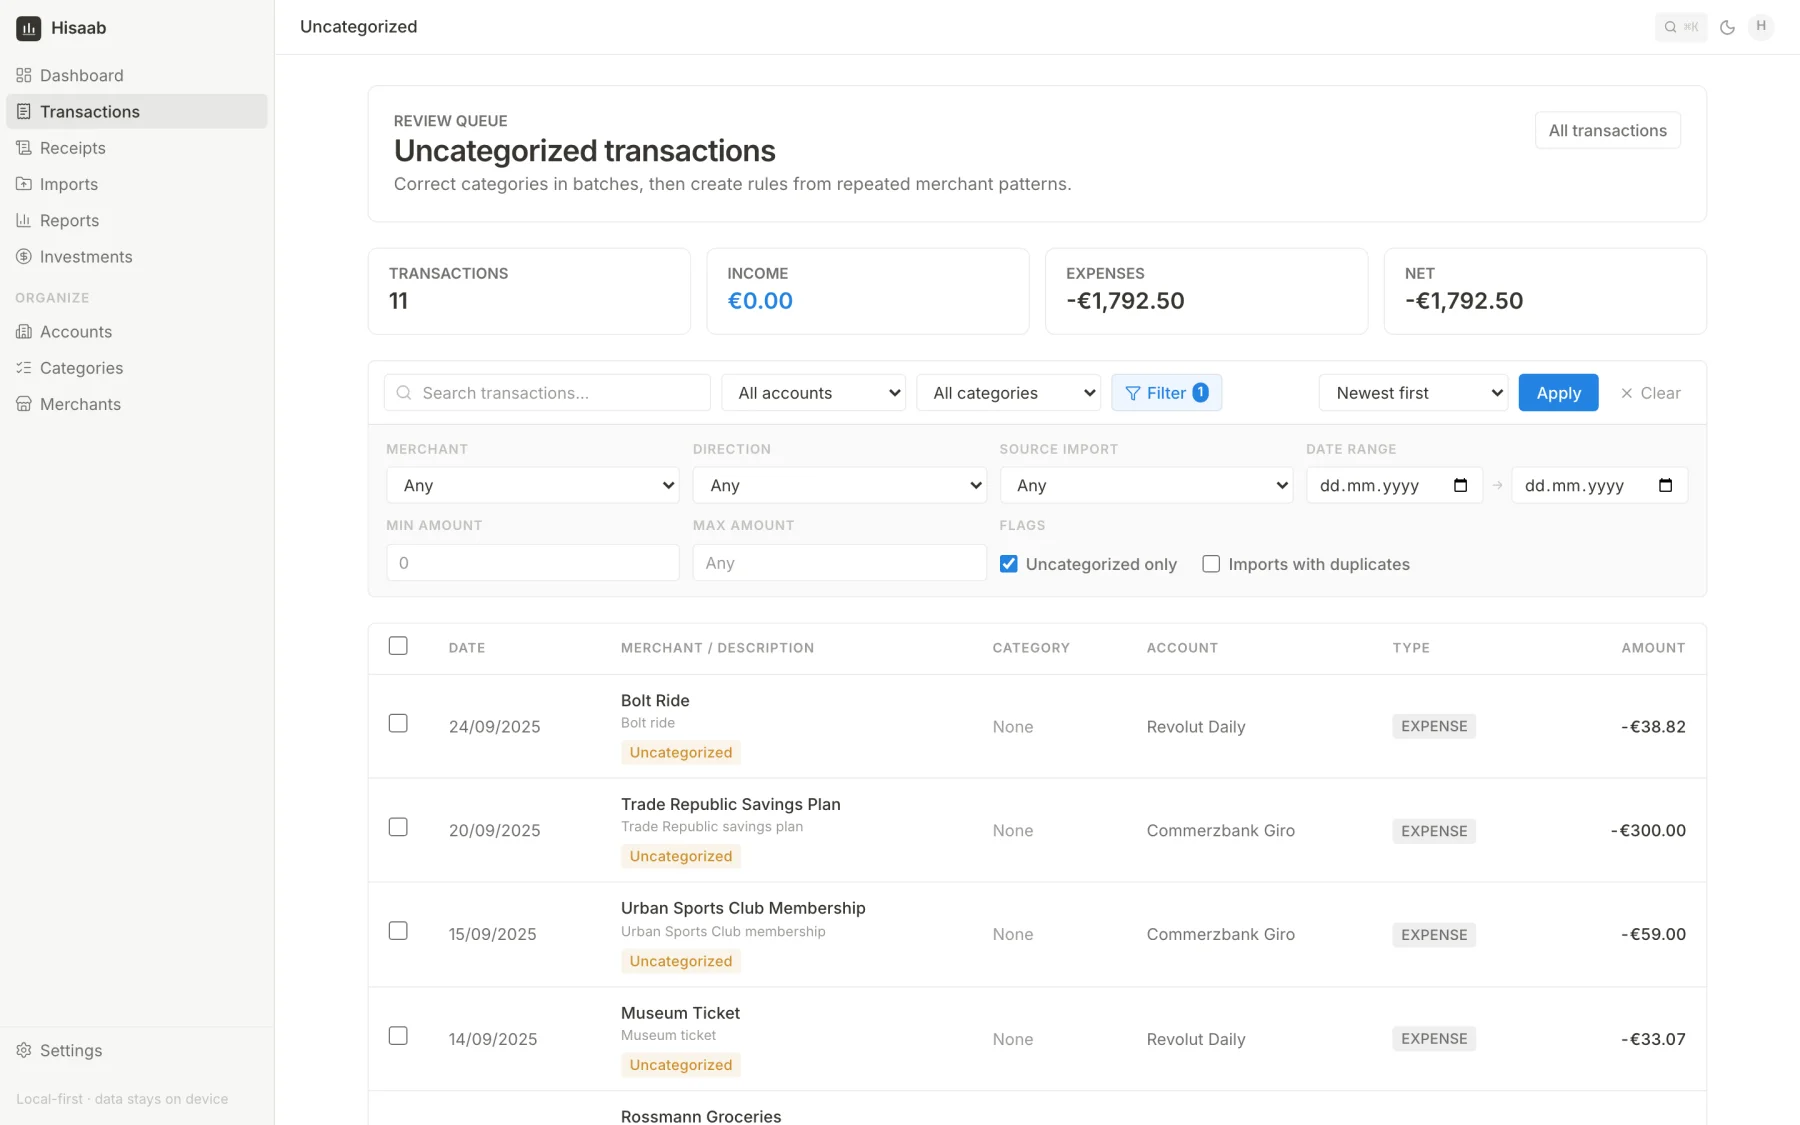The height and width of the screenshot is (1125, 1800).
Task: Select the Bolt Ride transaction checkbox
Action: click(x=398, y=723)
